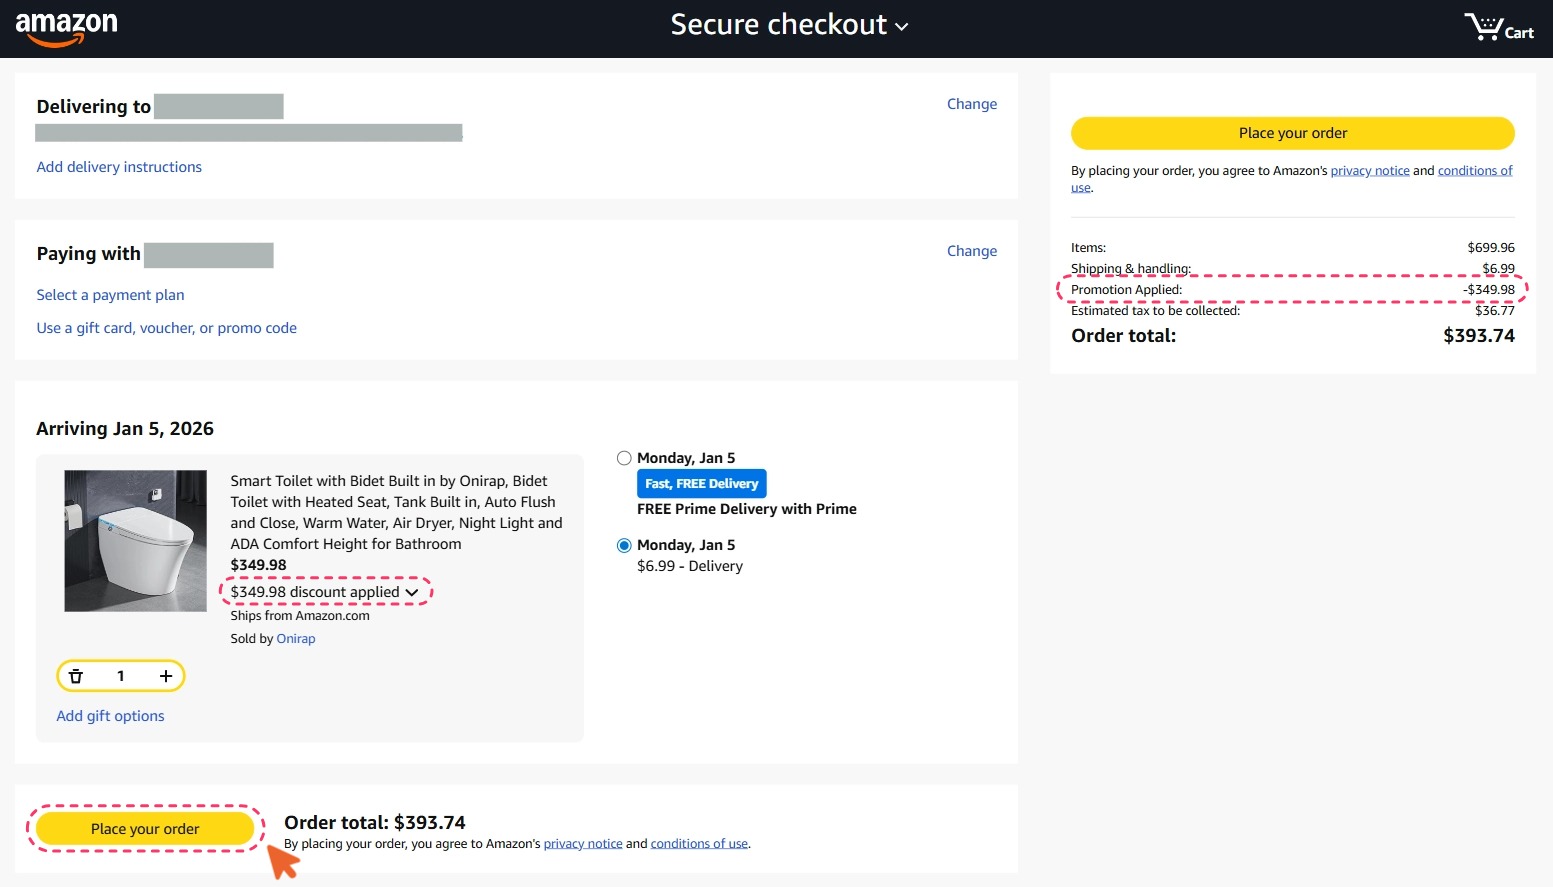Click the quantity value 1
The height and width of the screenshot is (887, 1553).
pos(121,676)
